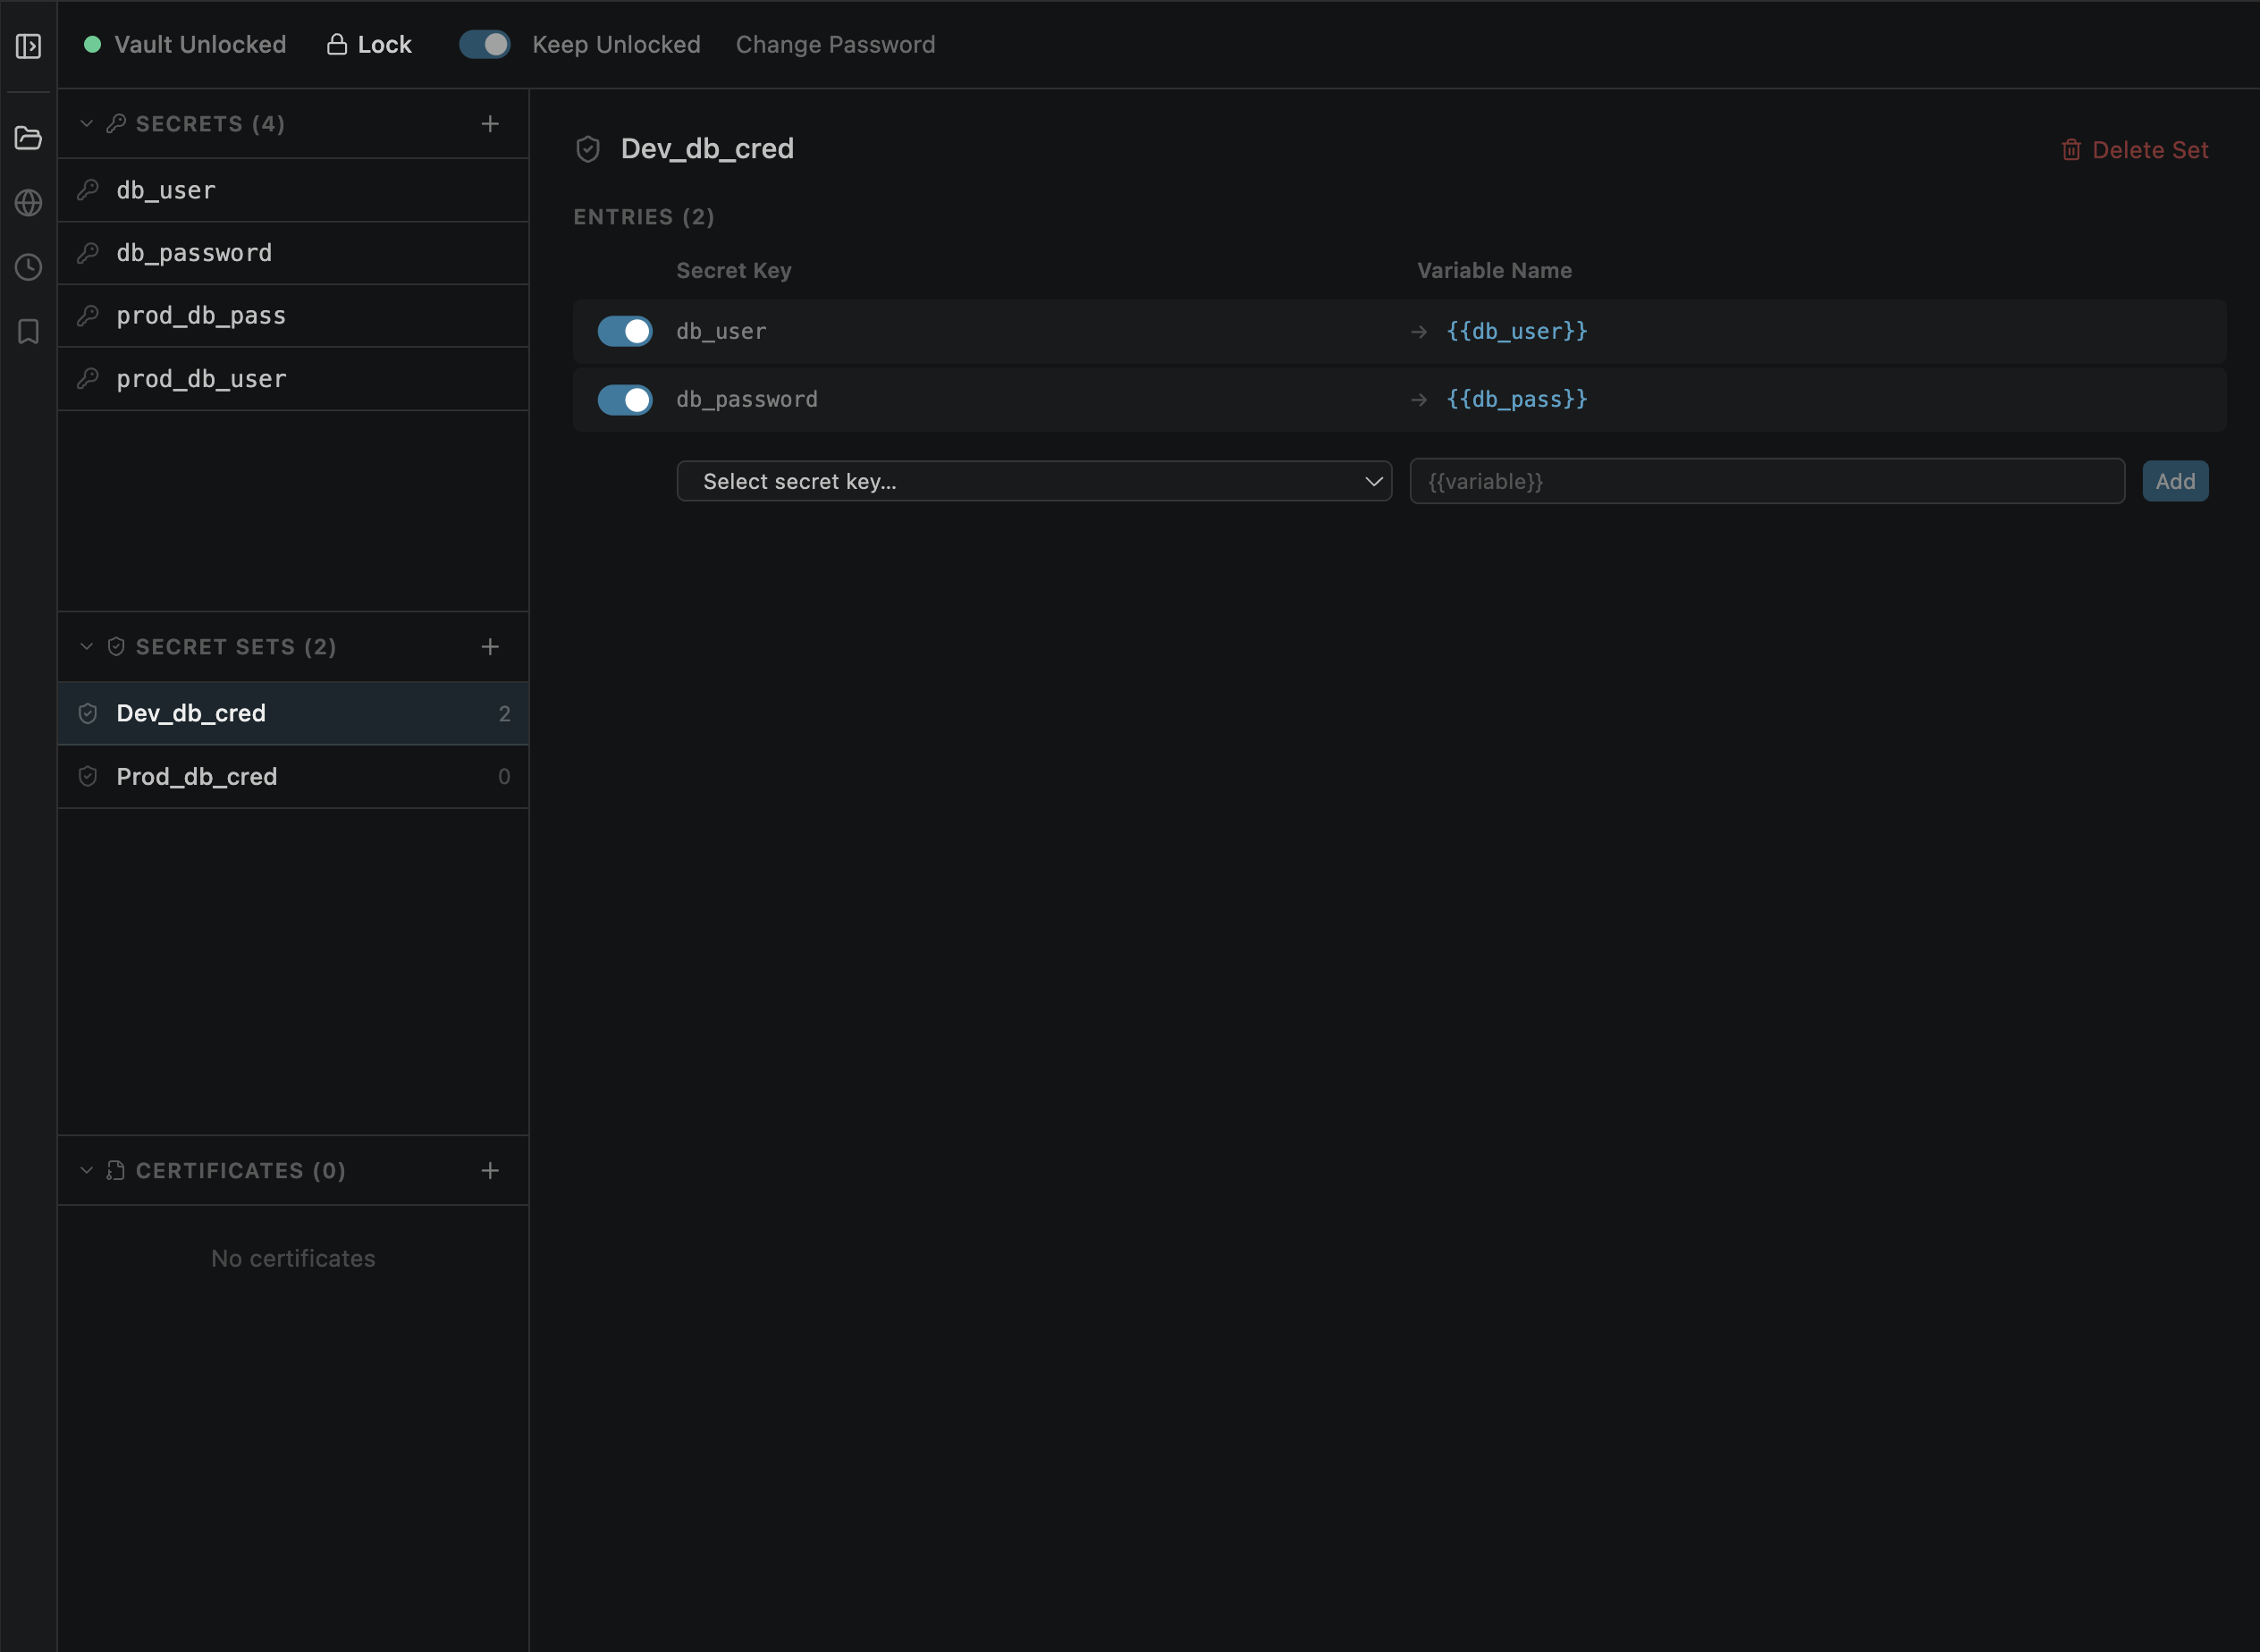The width and height of the screenshot is (2260, 1652).
Task: Click key icon beside db_password secret
Action: tap(88, 253)
